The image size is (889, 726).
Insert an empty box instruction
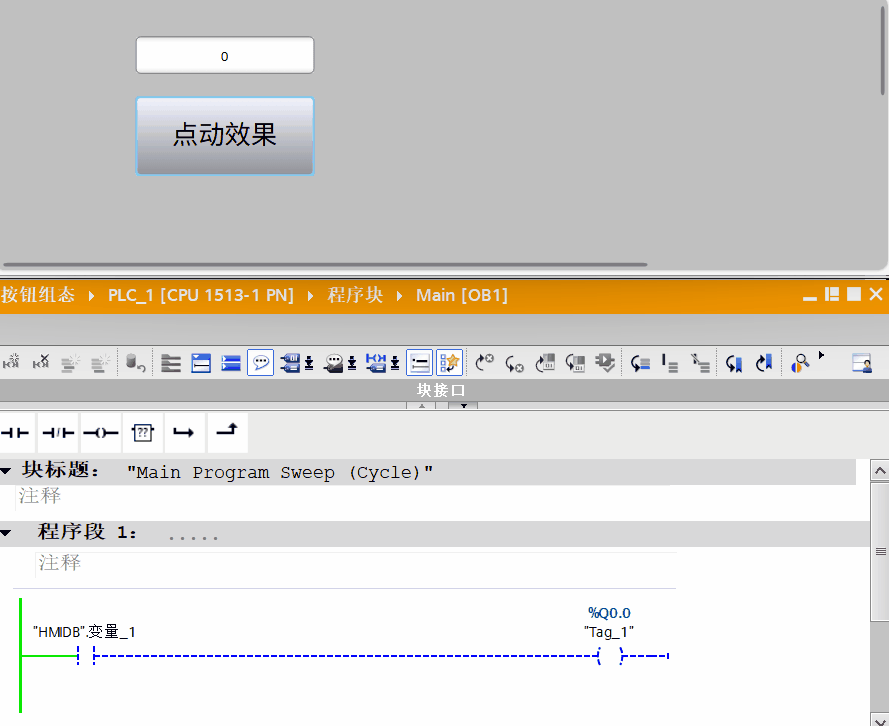coord(142,432)
